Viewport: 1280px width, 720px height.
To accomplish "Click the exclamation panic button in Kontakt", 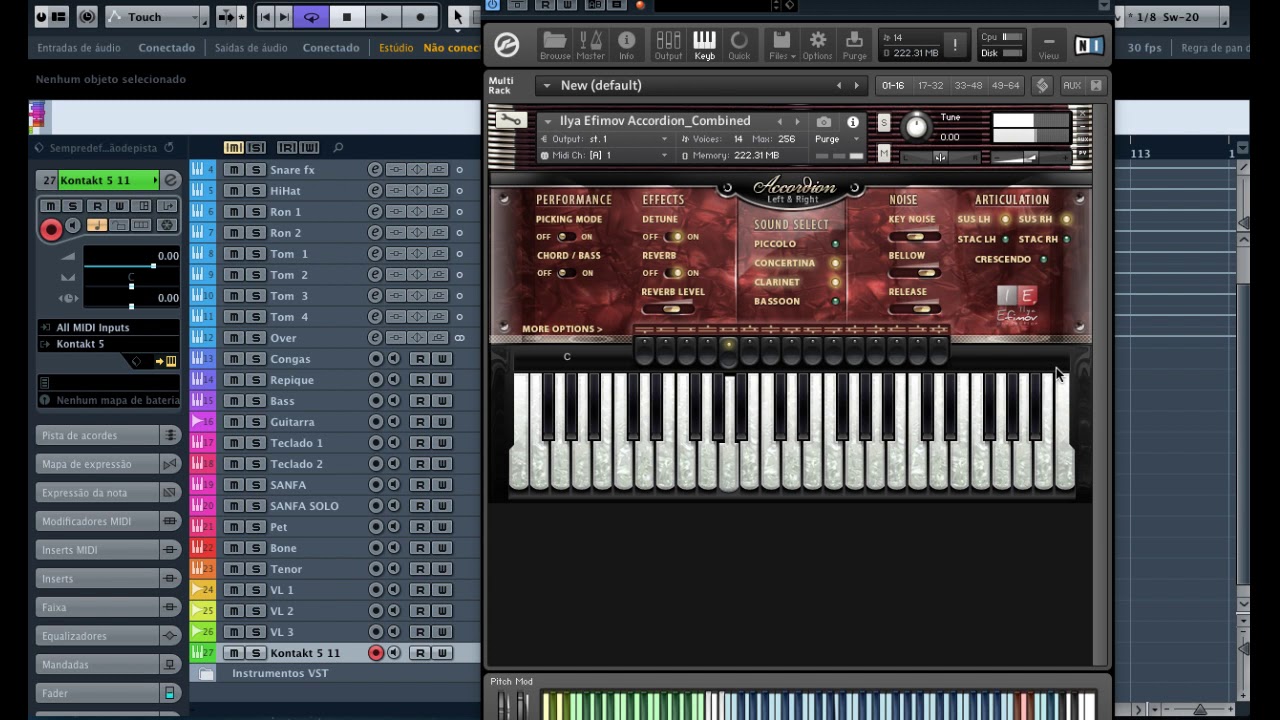I will [955, 45].
